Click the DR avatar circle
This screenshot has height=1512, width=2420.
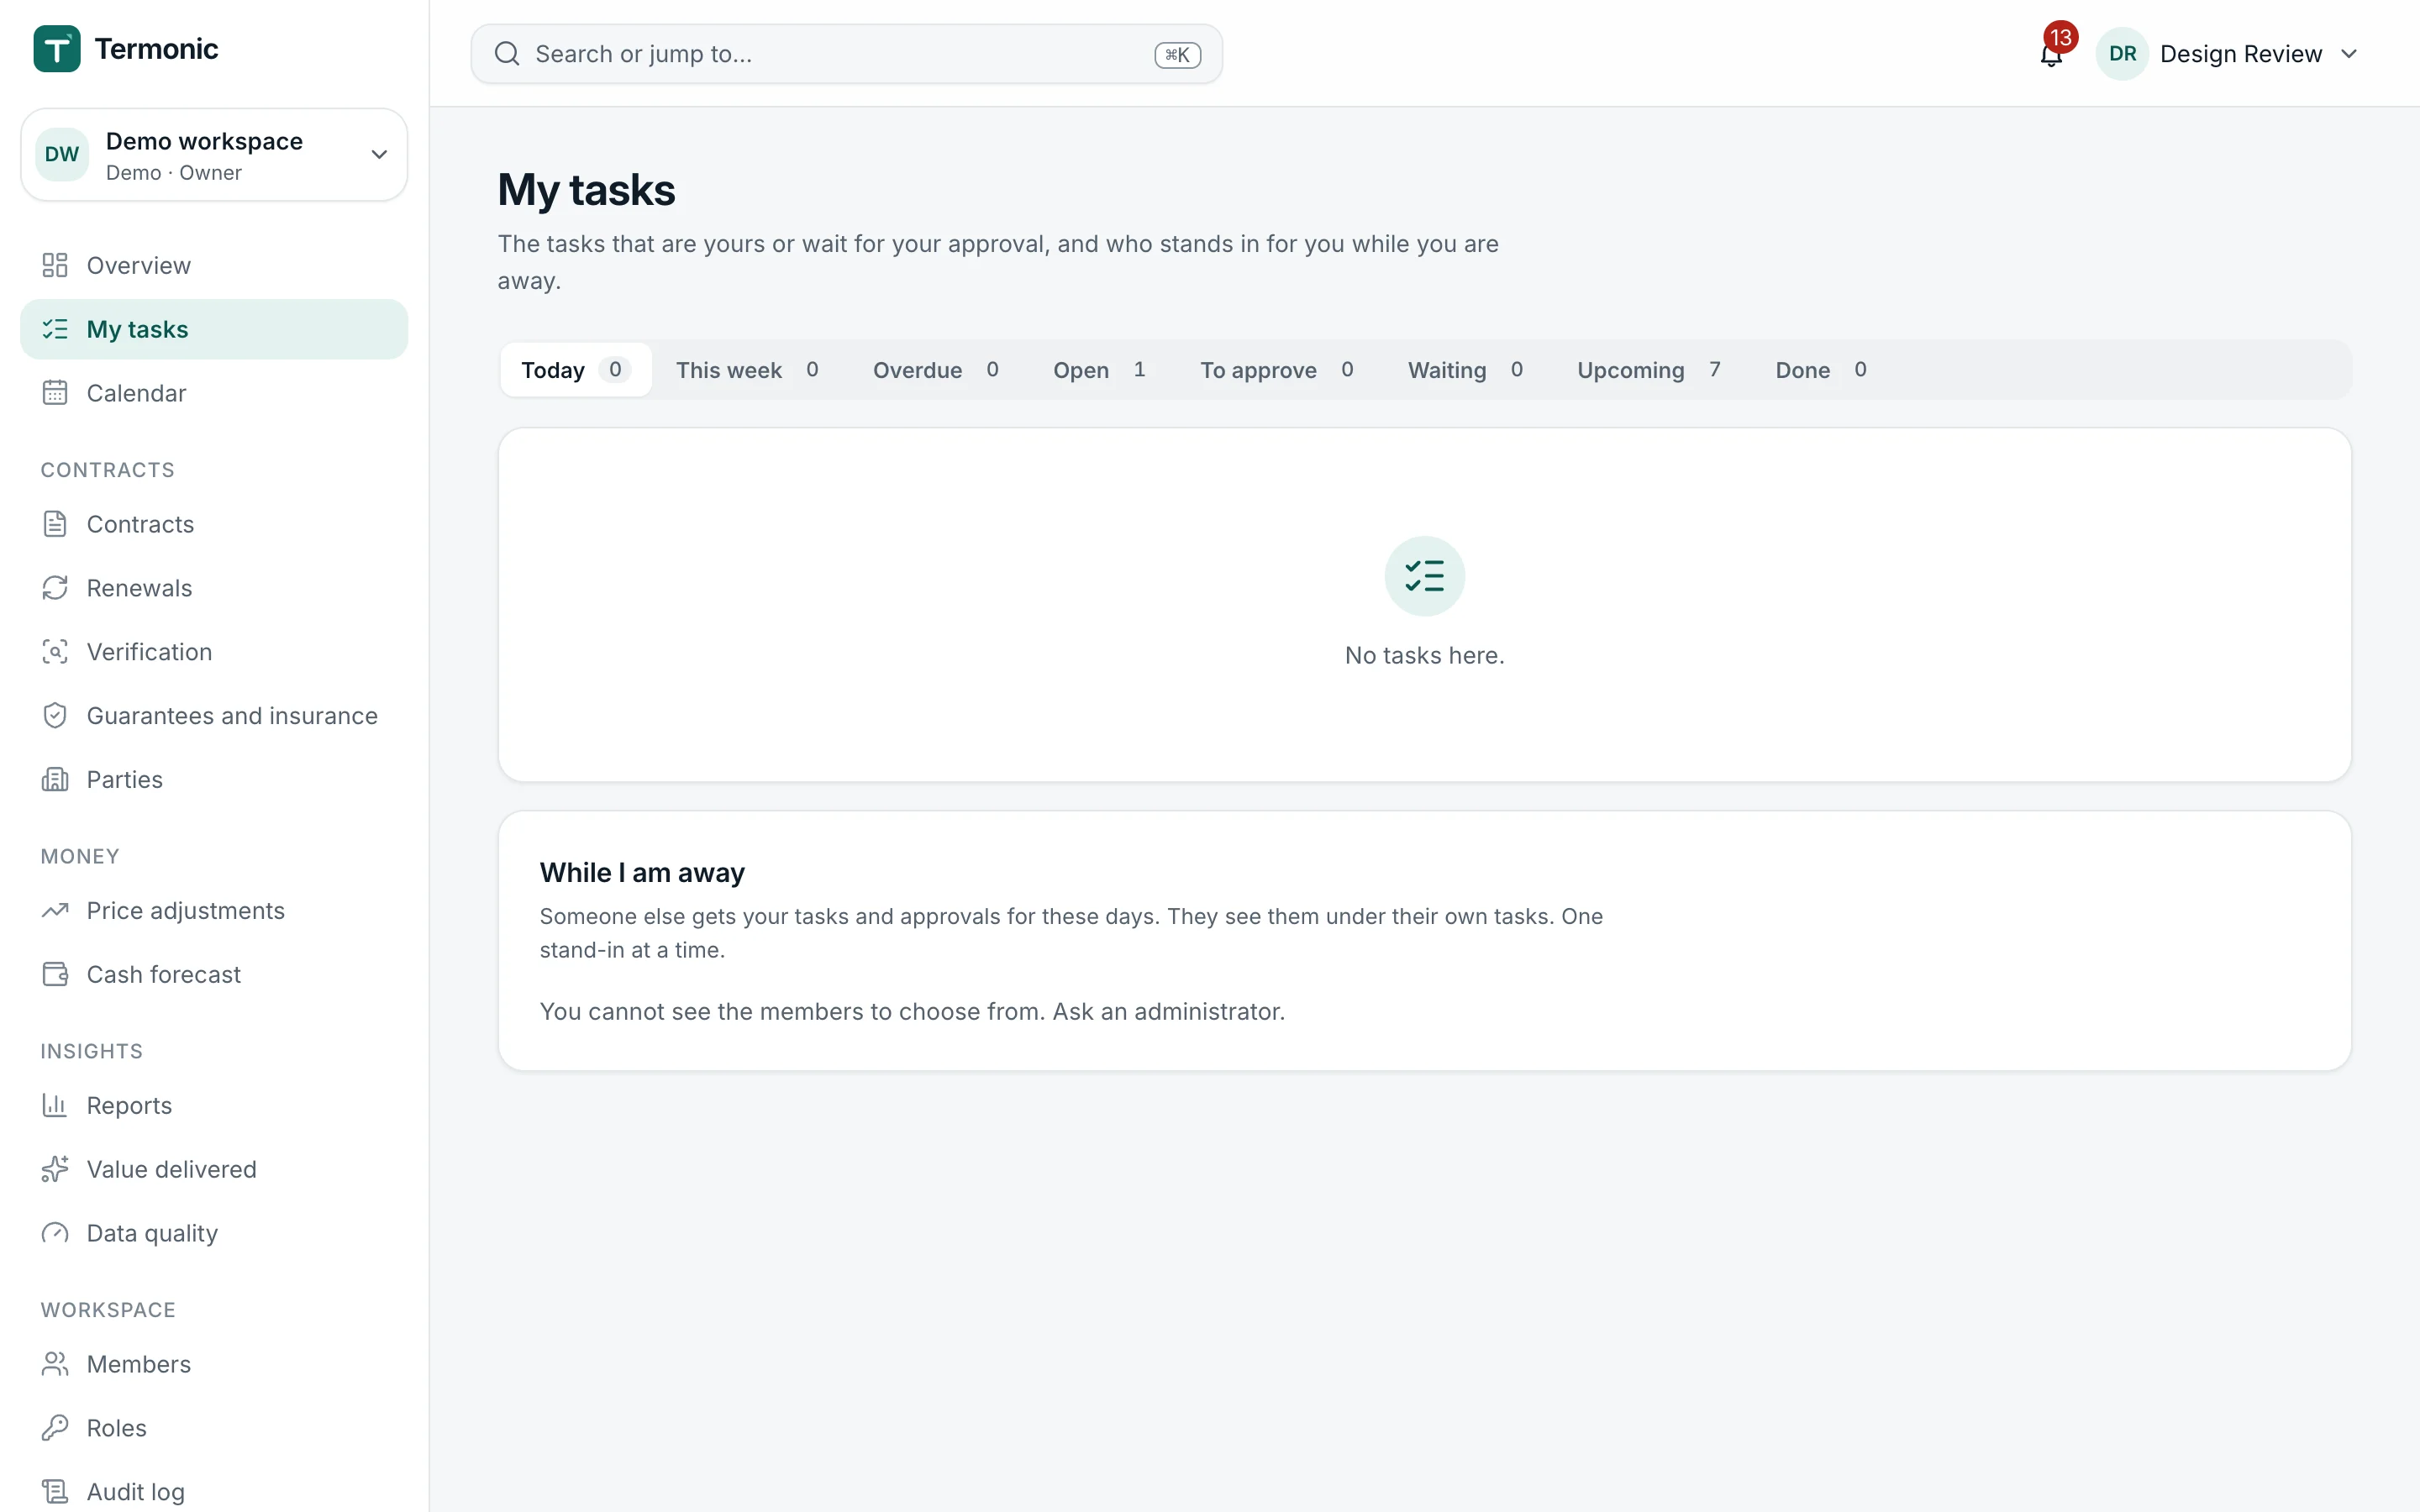coord(2122,54)
